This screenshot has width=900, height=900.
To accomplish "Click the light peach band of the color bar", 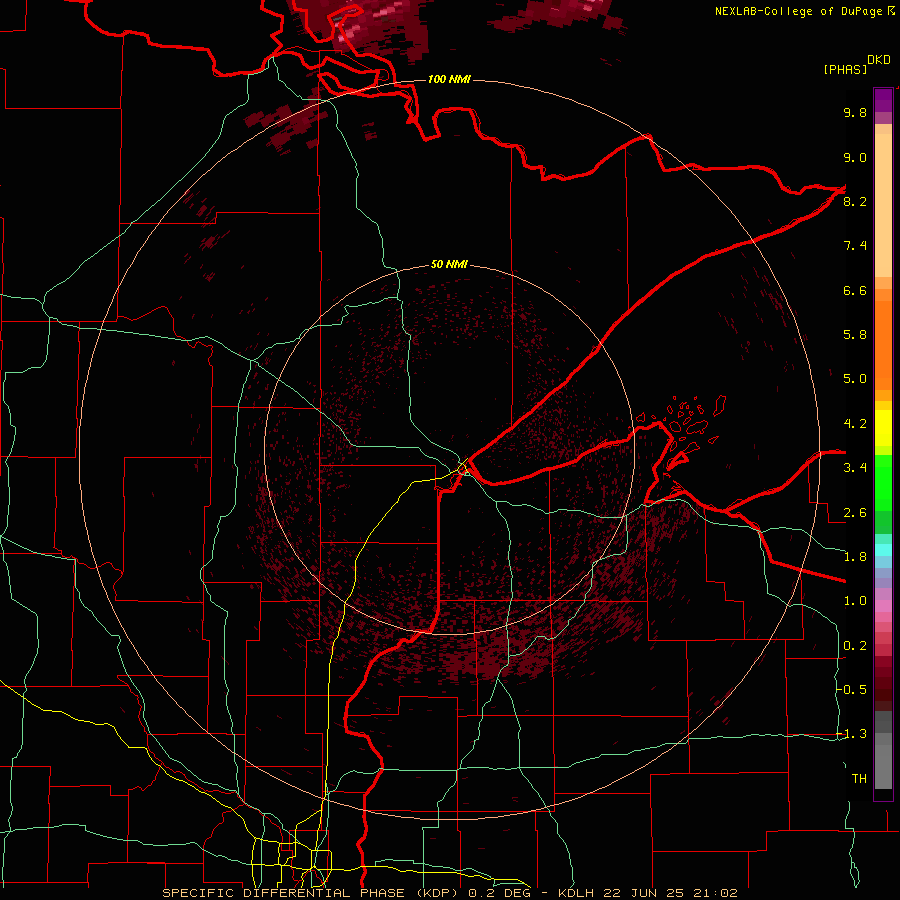I will (883, 205).
